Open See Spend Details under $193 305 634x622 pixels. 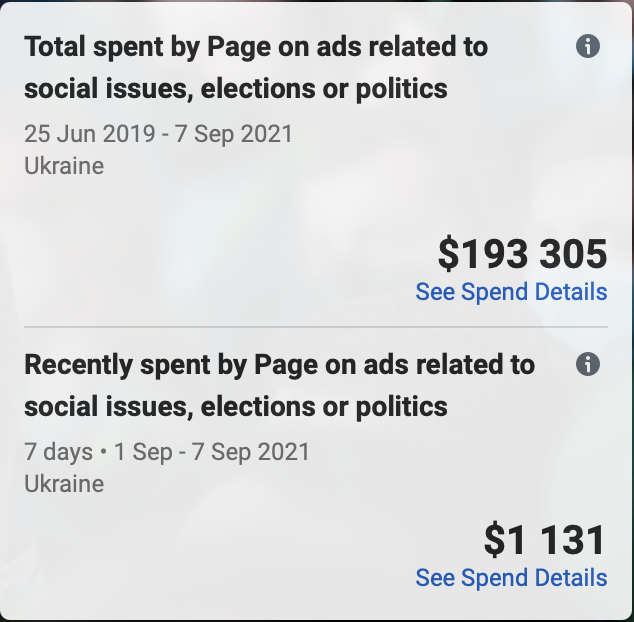click(x=511, y=292)
